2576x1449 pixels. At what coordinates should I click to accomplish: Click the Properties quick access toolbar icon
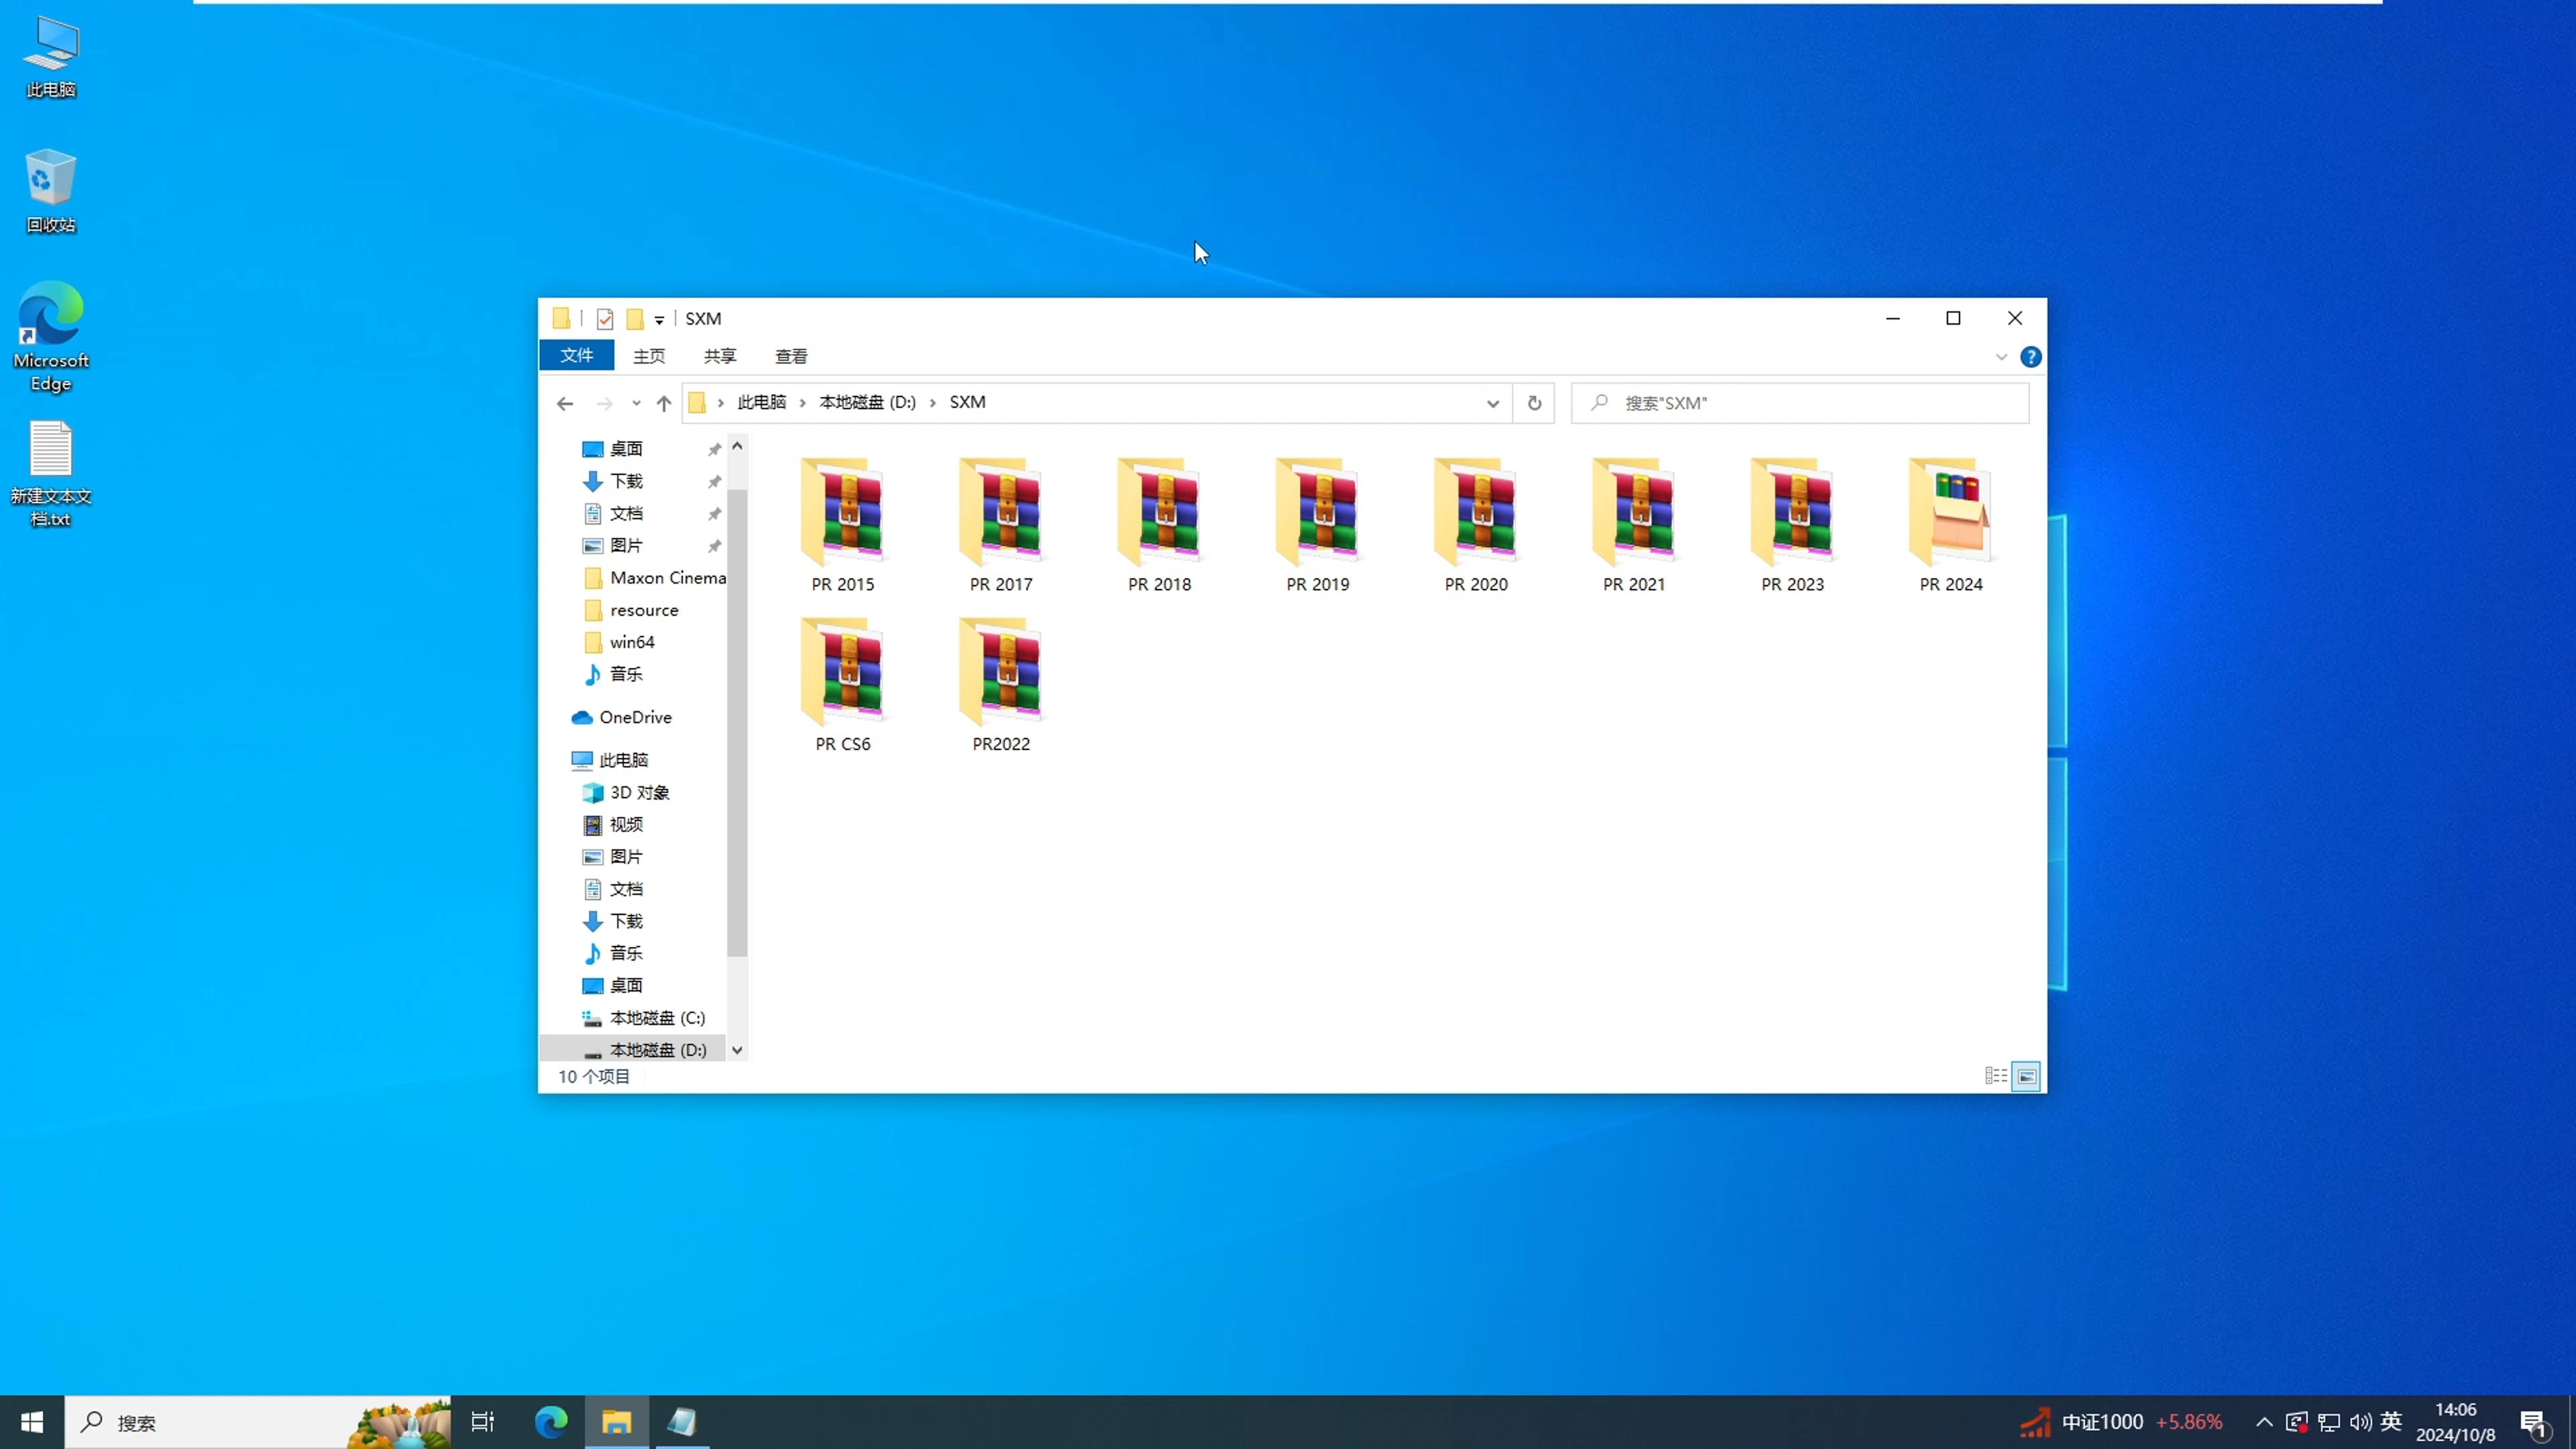(604, 319)
